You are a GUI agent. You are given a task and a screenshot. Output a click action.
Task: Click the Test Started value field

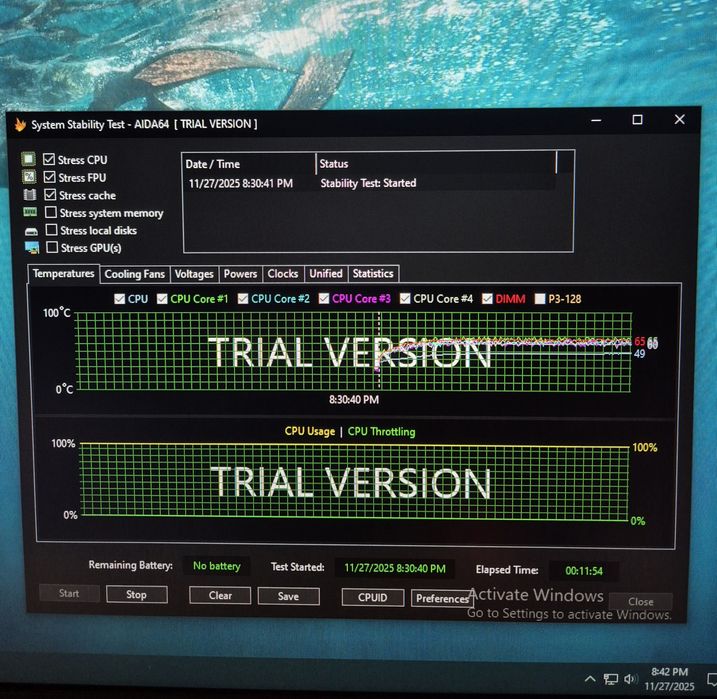395,568
